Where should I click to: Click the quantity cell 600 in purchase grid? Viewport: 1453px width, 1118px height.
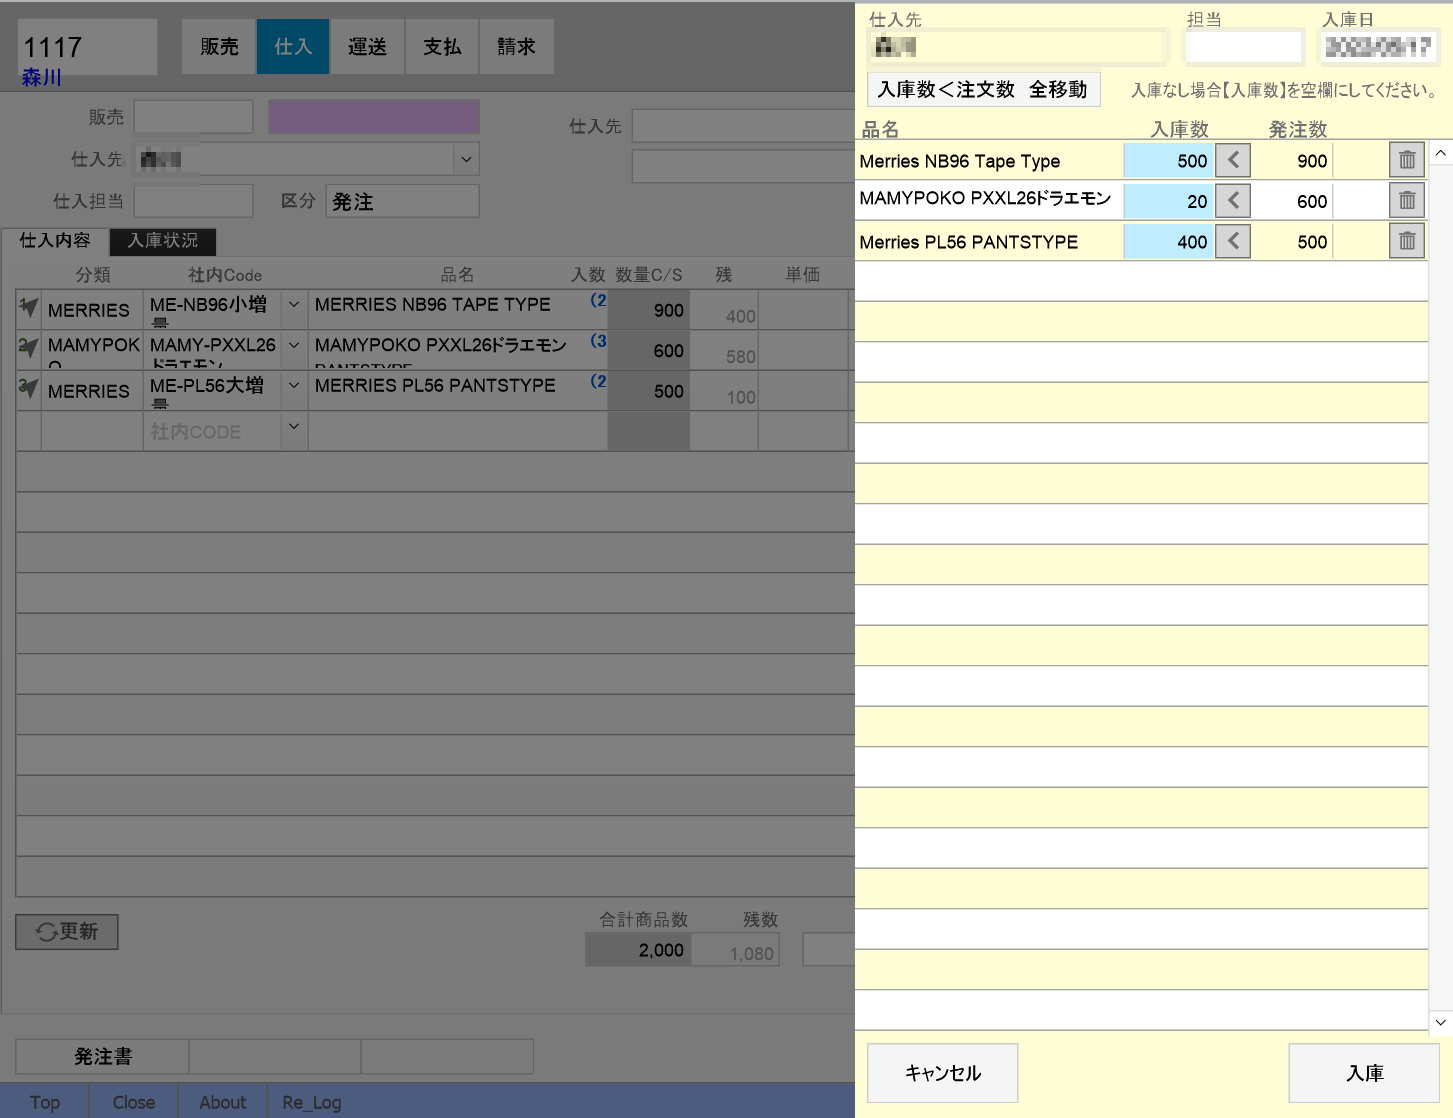coord(648,351)
